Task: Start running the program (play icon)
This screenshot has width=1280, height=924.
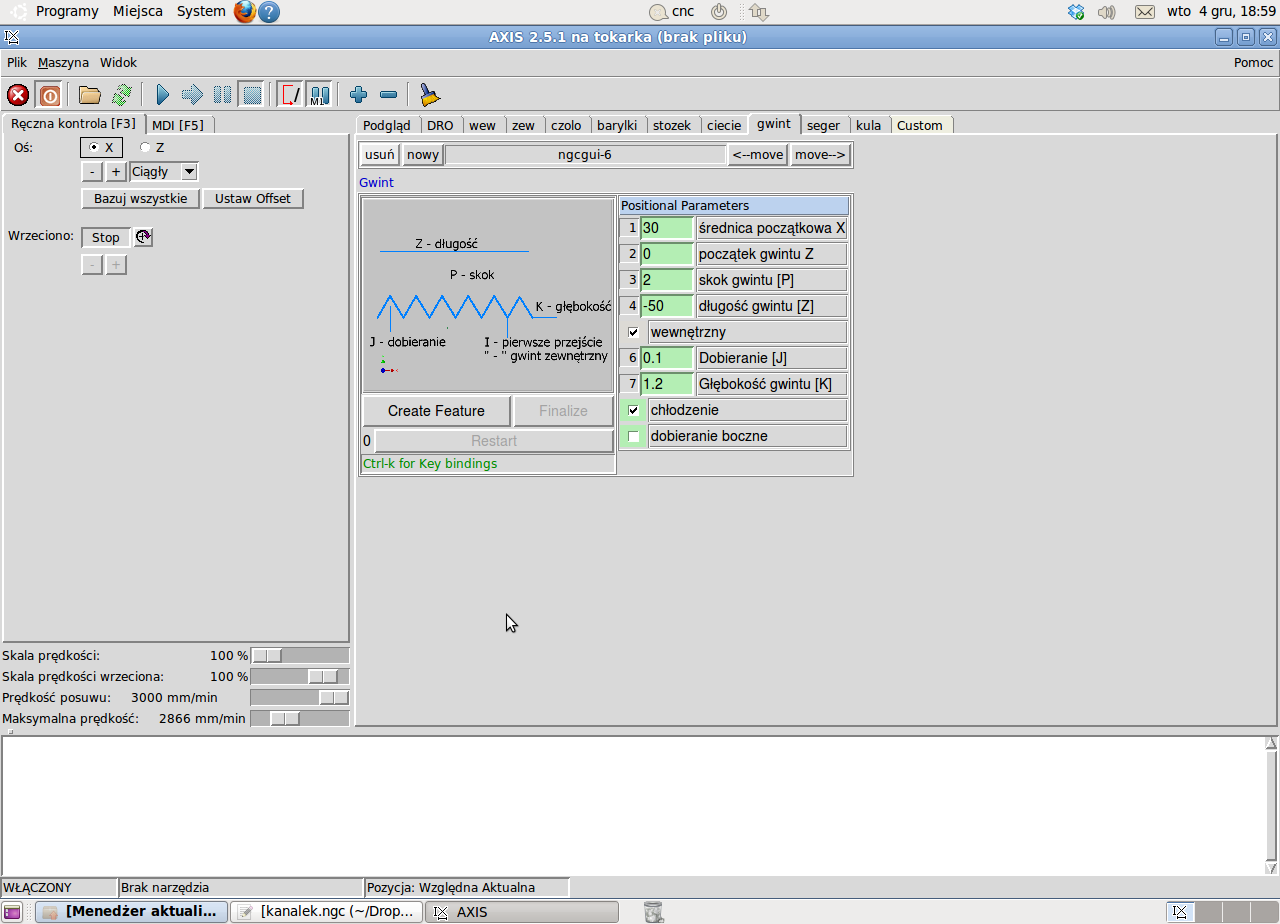Action: (163, 95)
